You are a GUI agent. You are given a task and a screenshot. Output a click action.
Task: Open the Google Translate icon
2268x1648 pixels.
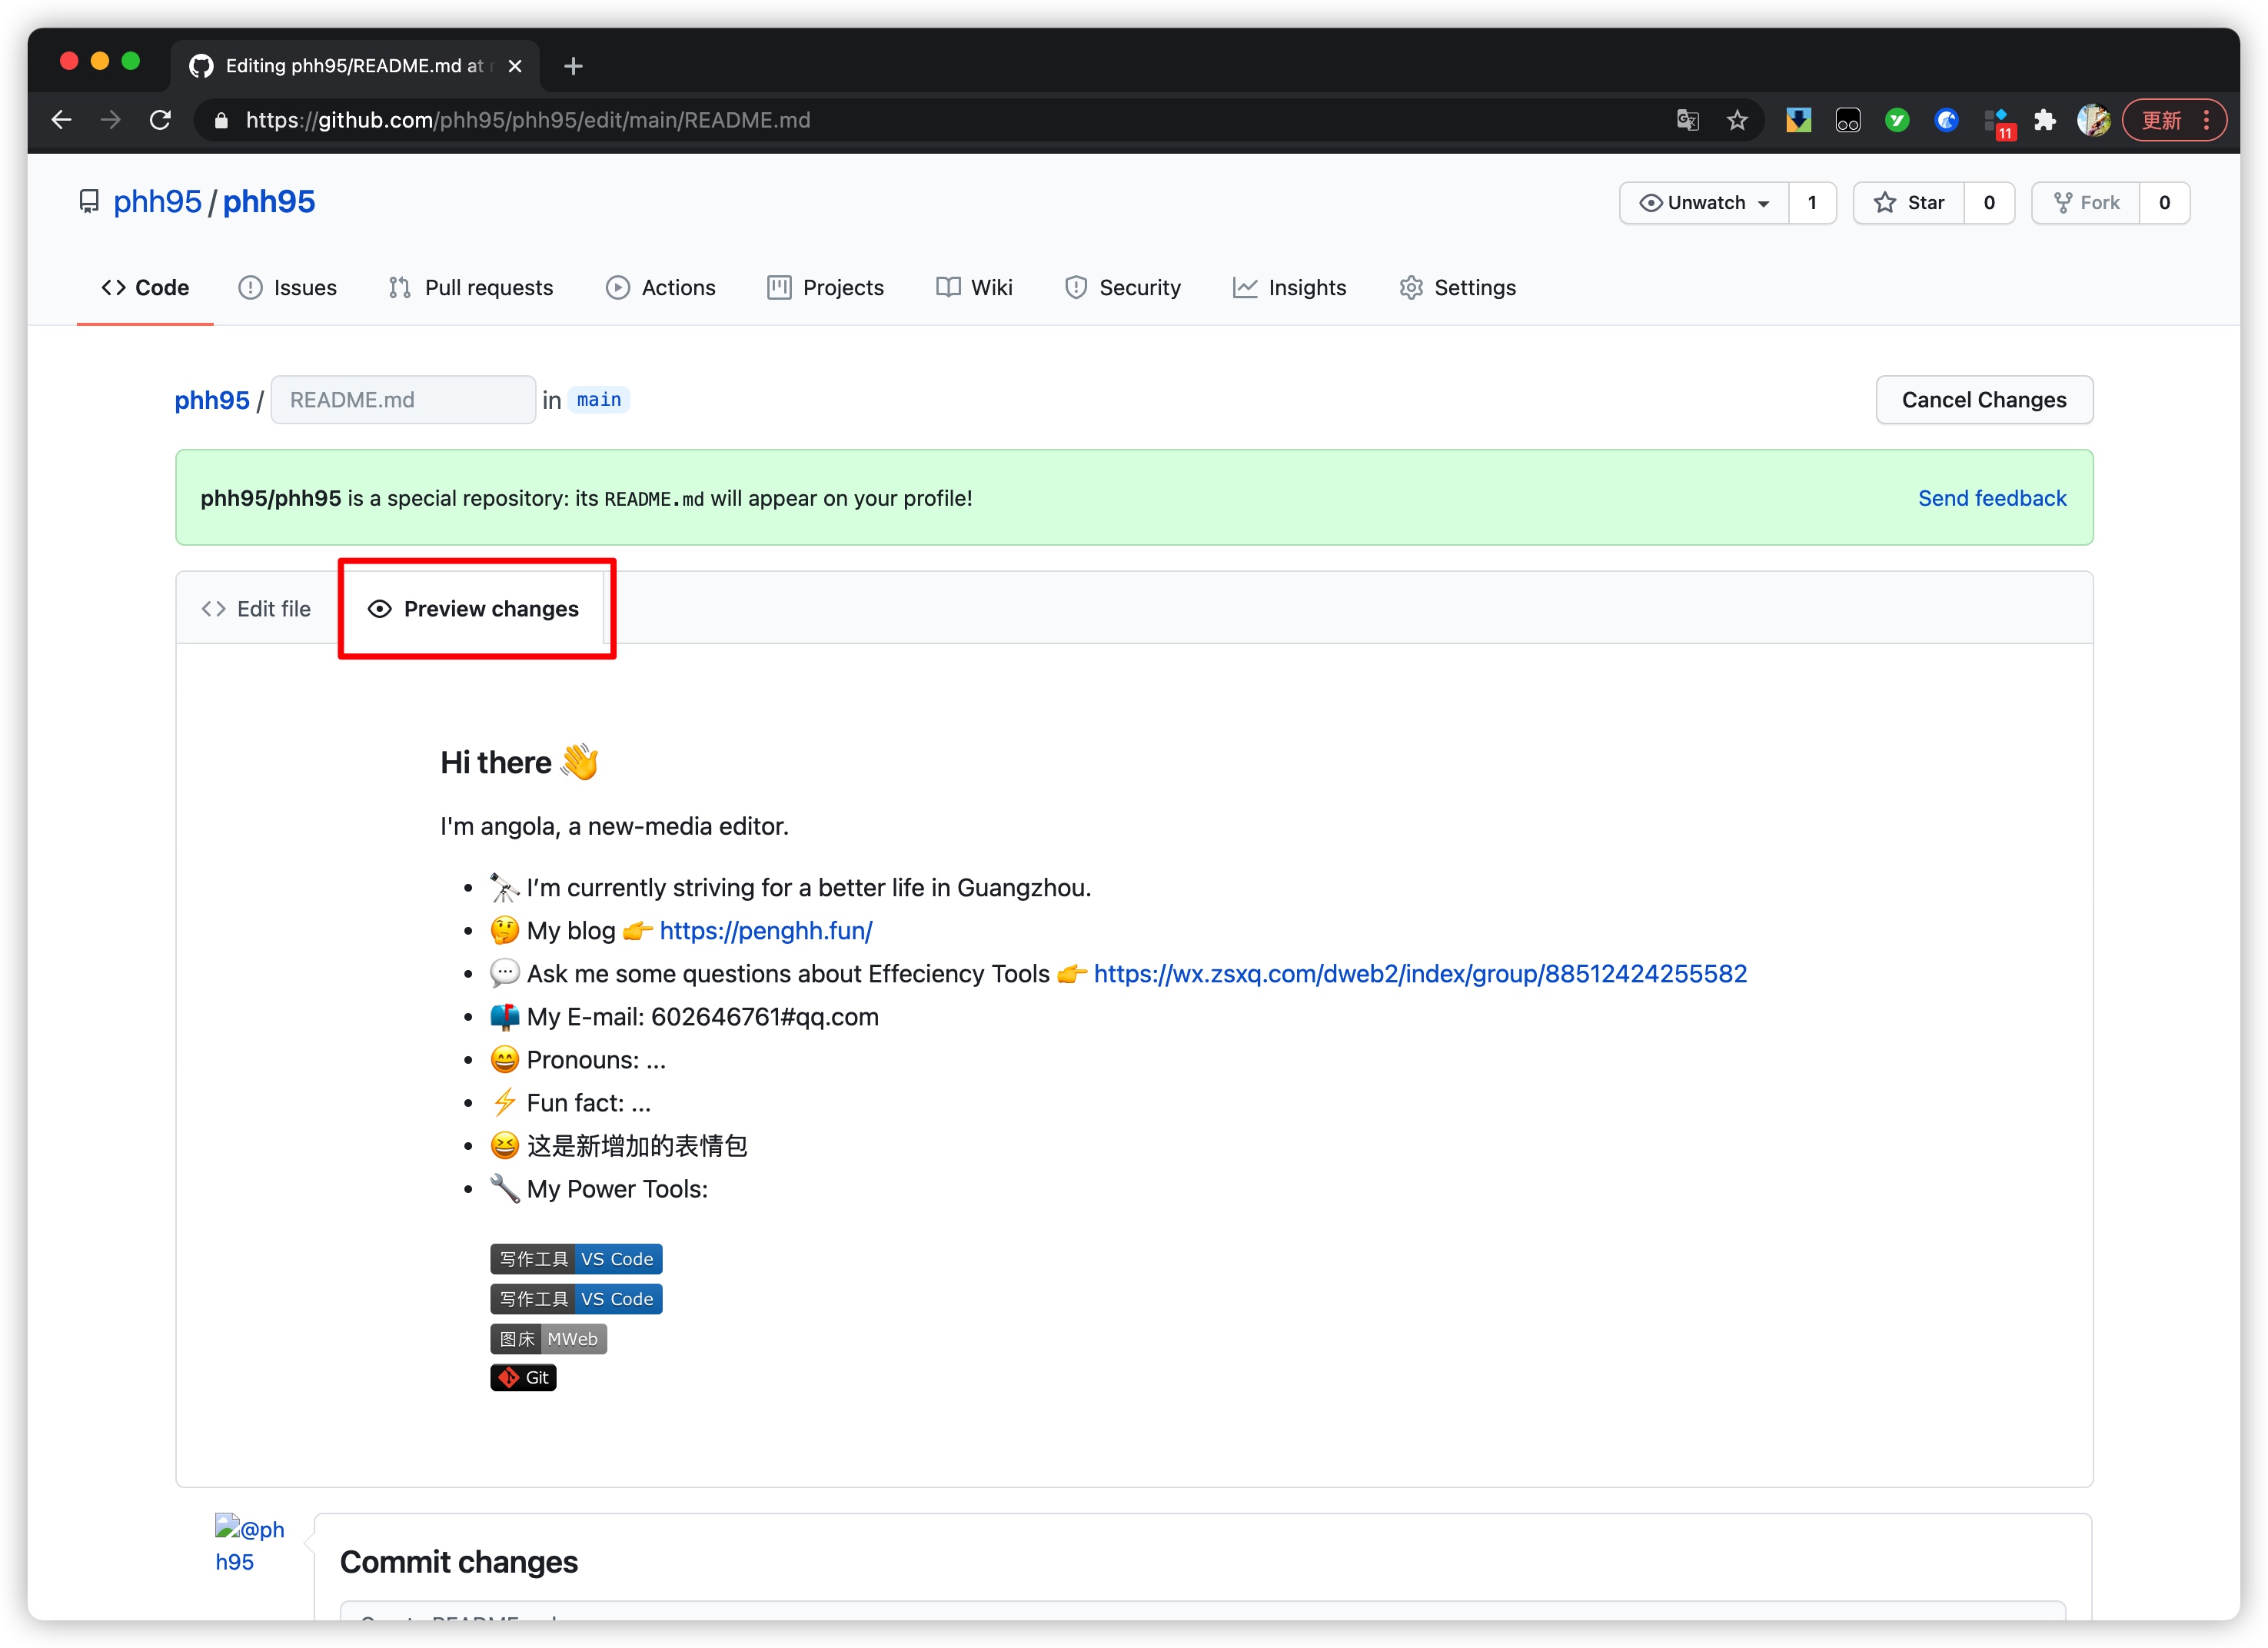tap(1688, 120)
